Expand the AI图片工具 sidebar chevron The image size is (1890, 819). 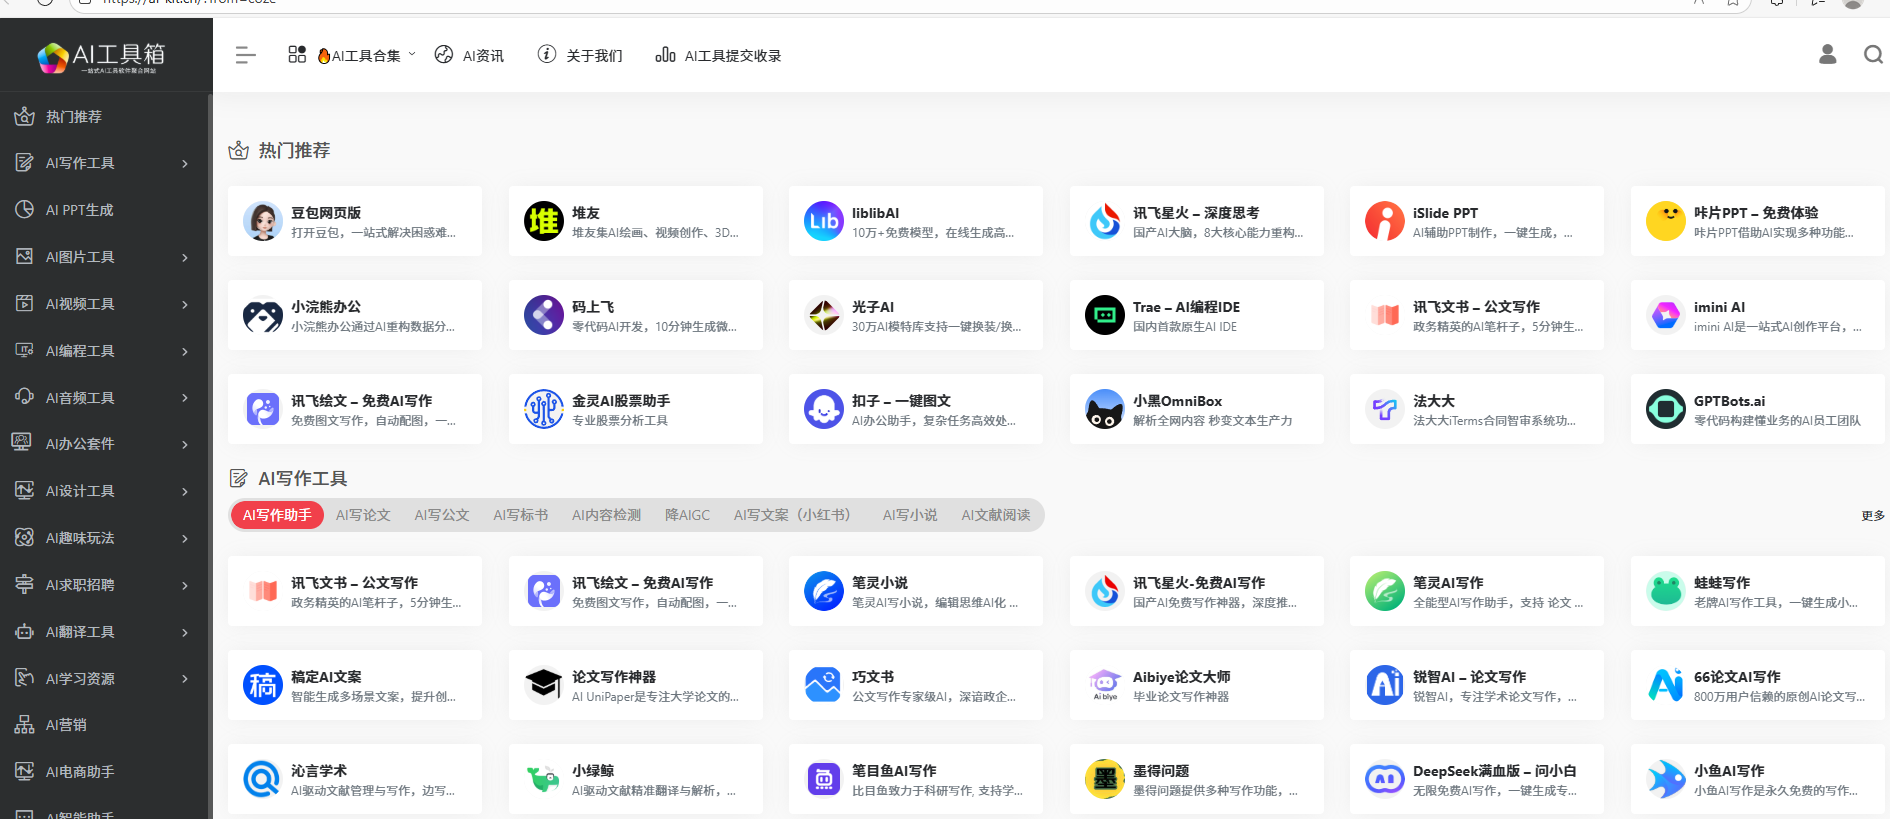pos(185,257)
